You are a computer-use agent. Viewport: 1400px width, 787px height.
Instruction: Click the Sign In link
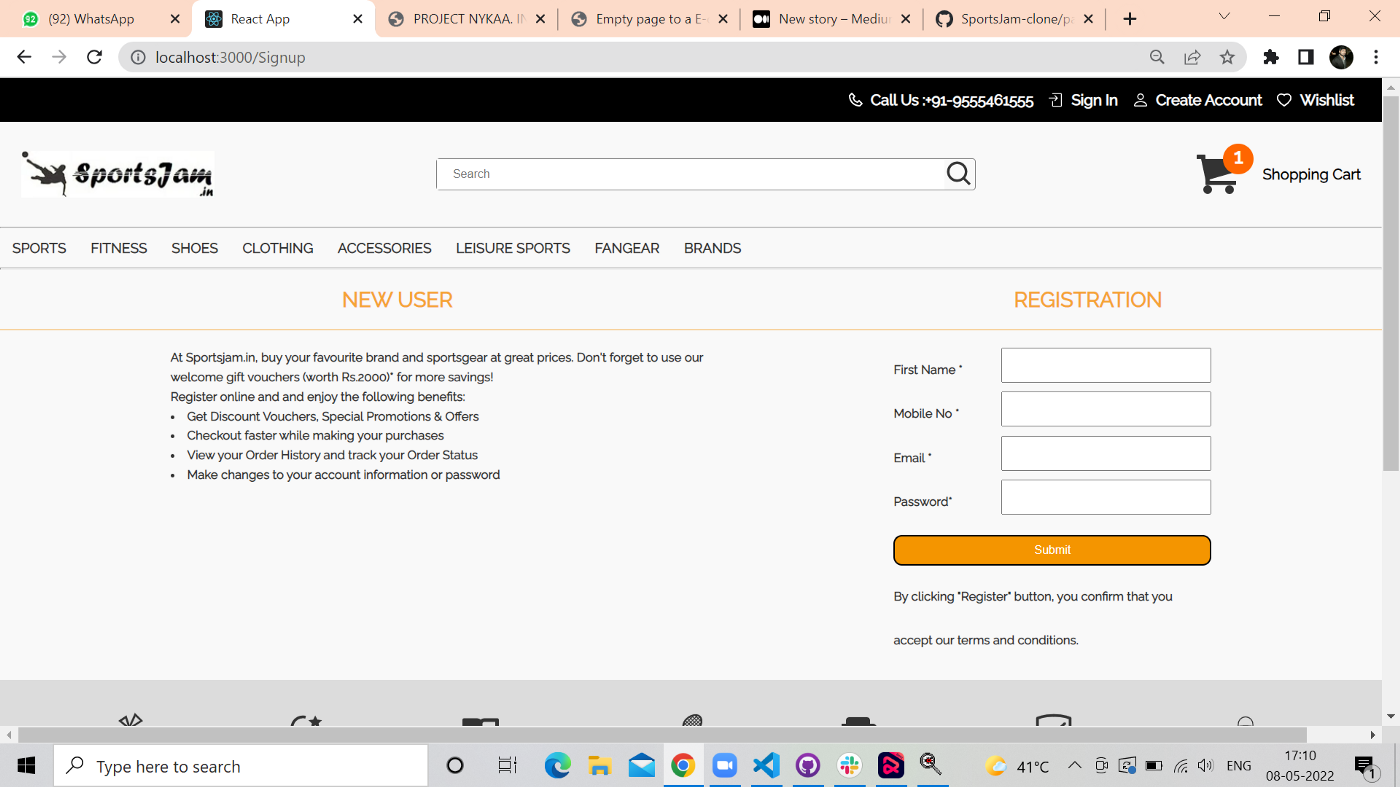point(1094,100)
